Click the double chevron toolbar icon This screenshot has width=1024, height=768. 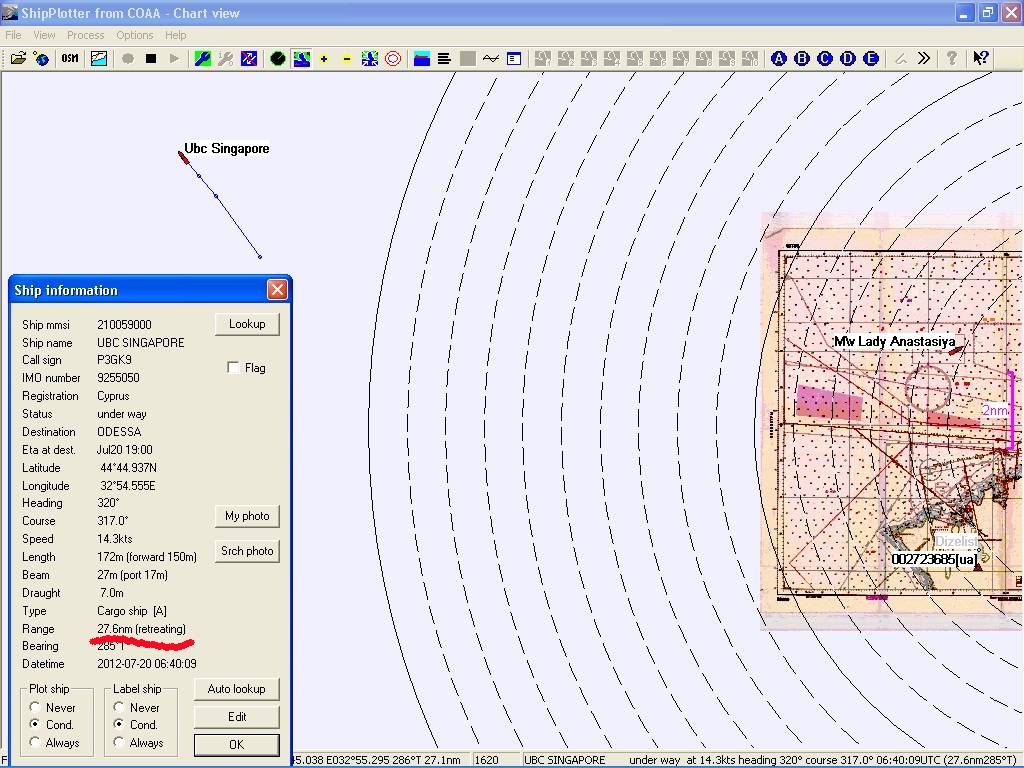pos(924,59)
